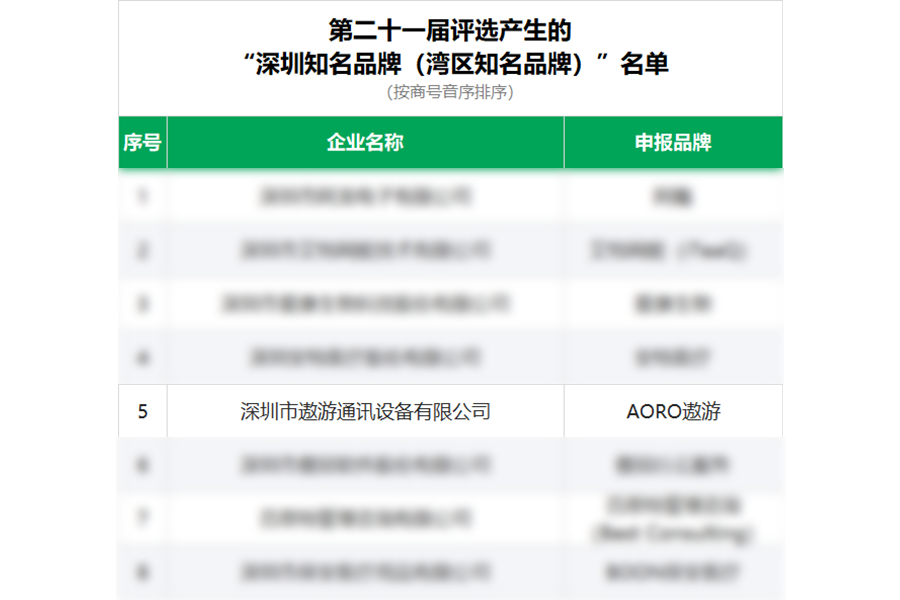This screenshot has width=900, height=600.
Task: Click the subtitle (按商号音序排序)
Action: 450,93
